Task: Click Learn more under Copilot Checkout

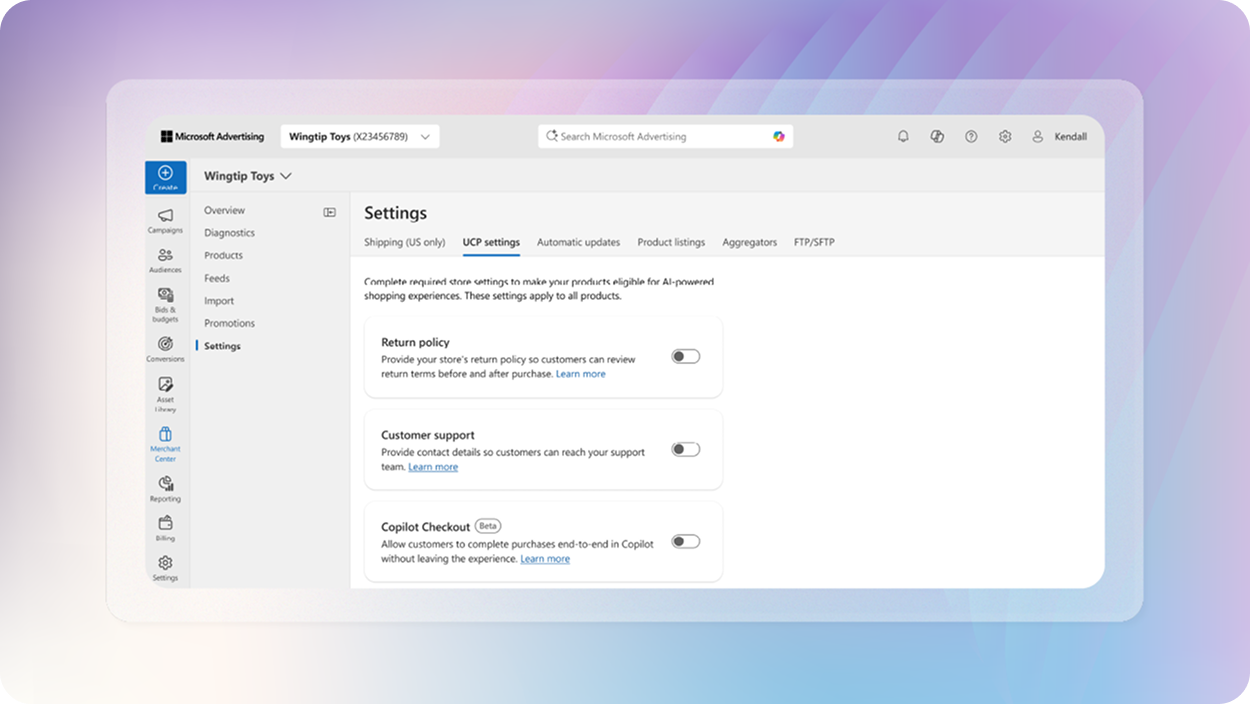Action: pos(545,559)
